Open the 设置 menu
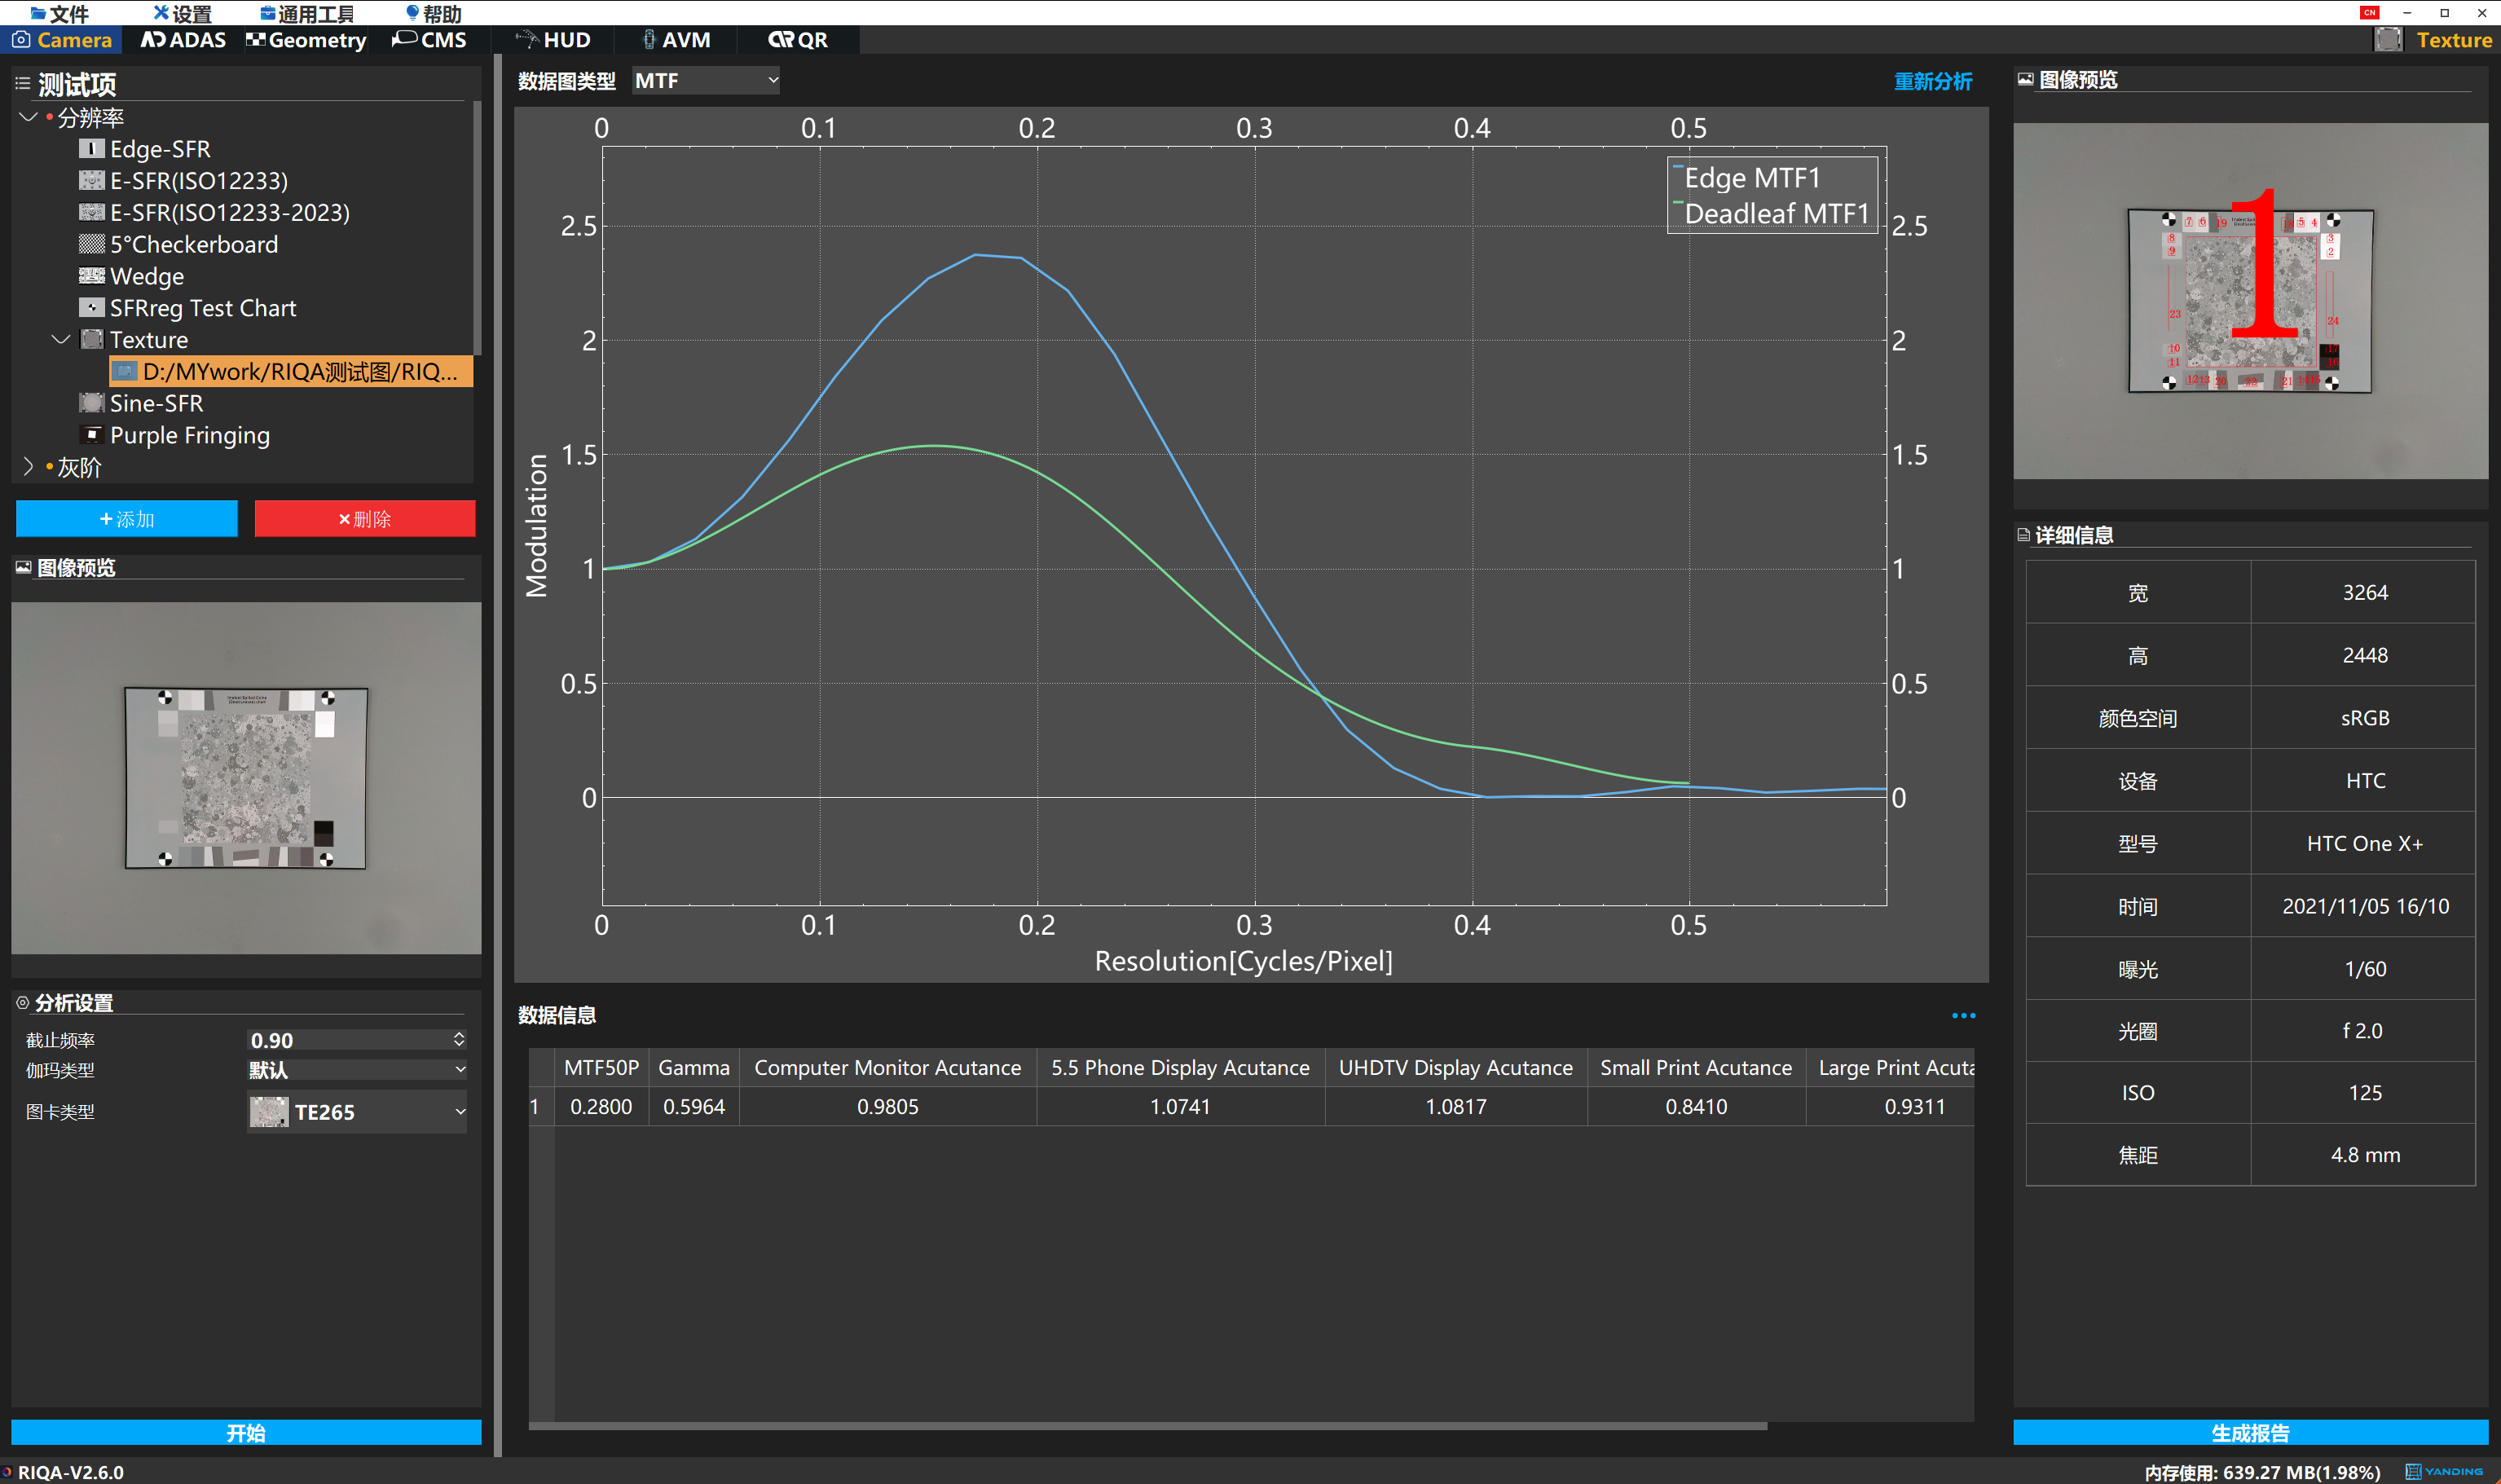 tap(183, 13)
